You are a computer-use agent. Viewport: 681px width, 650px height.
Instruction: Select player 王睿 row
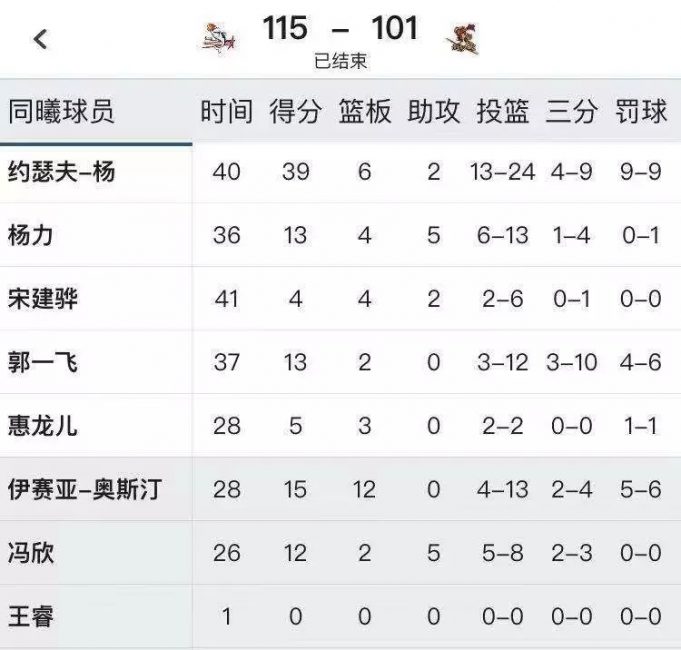[340, 616]
